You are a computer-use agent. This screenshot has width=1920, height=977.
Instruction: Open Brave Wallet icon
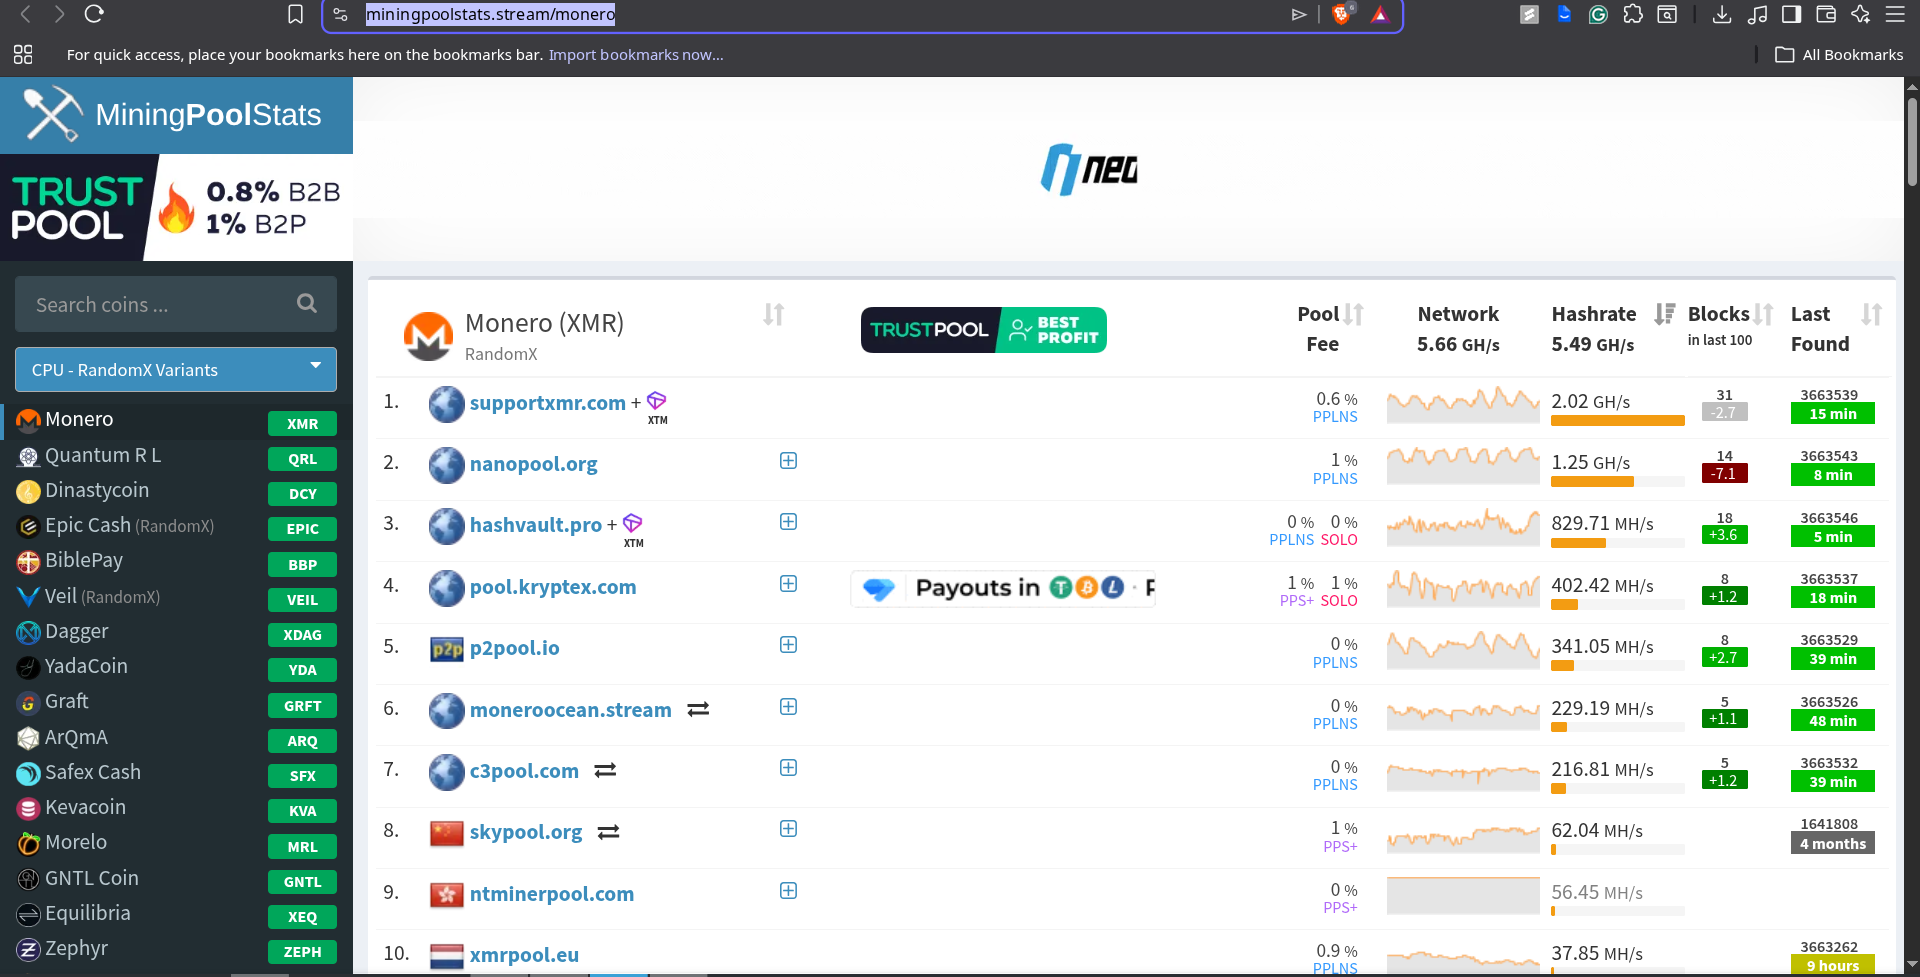tap(1826, 14)
